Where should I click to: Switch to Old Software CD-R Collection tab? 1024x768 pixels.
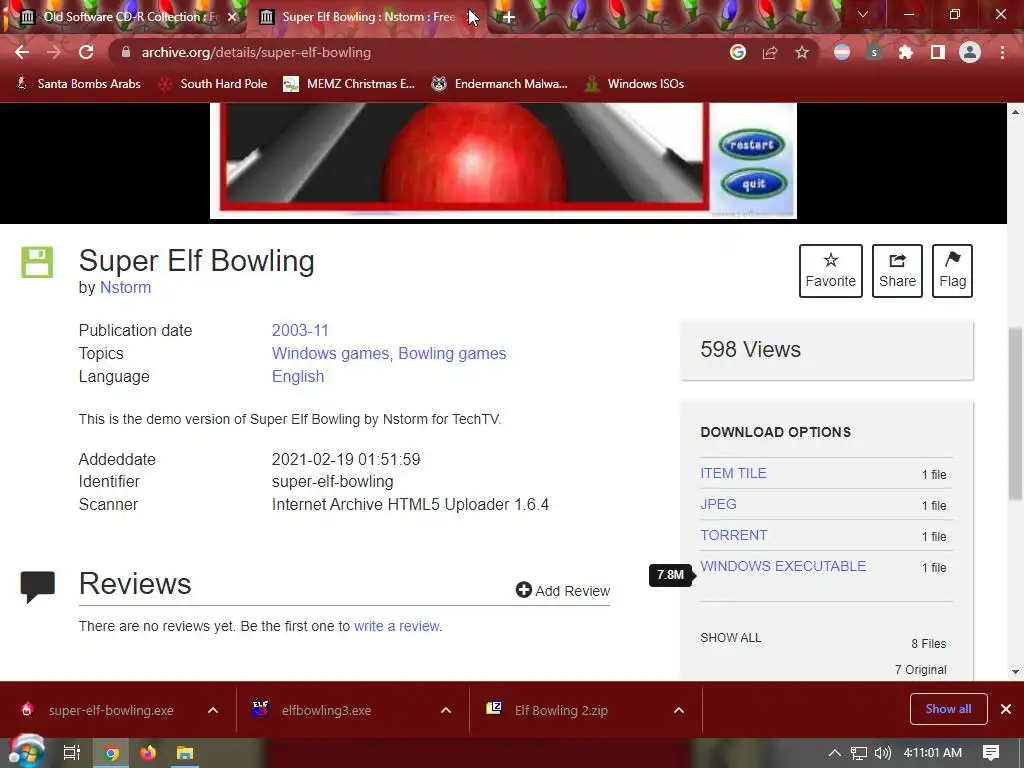coord(124,17)
